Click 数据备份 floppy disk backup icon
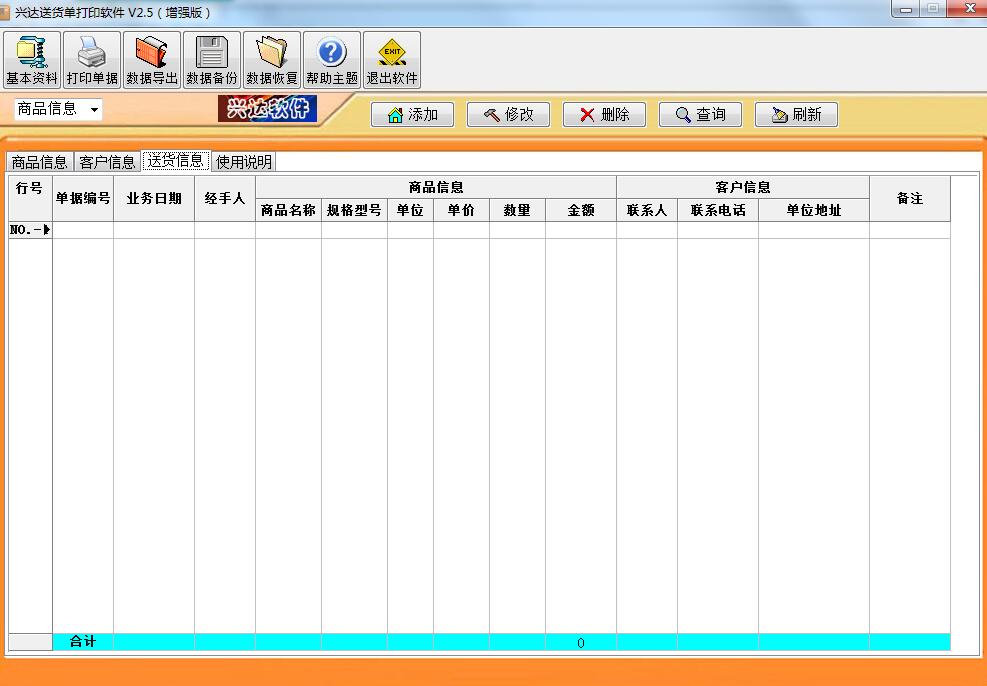987x686 pixels. point(212,60)
